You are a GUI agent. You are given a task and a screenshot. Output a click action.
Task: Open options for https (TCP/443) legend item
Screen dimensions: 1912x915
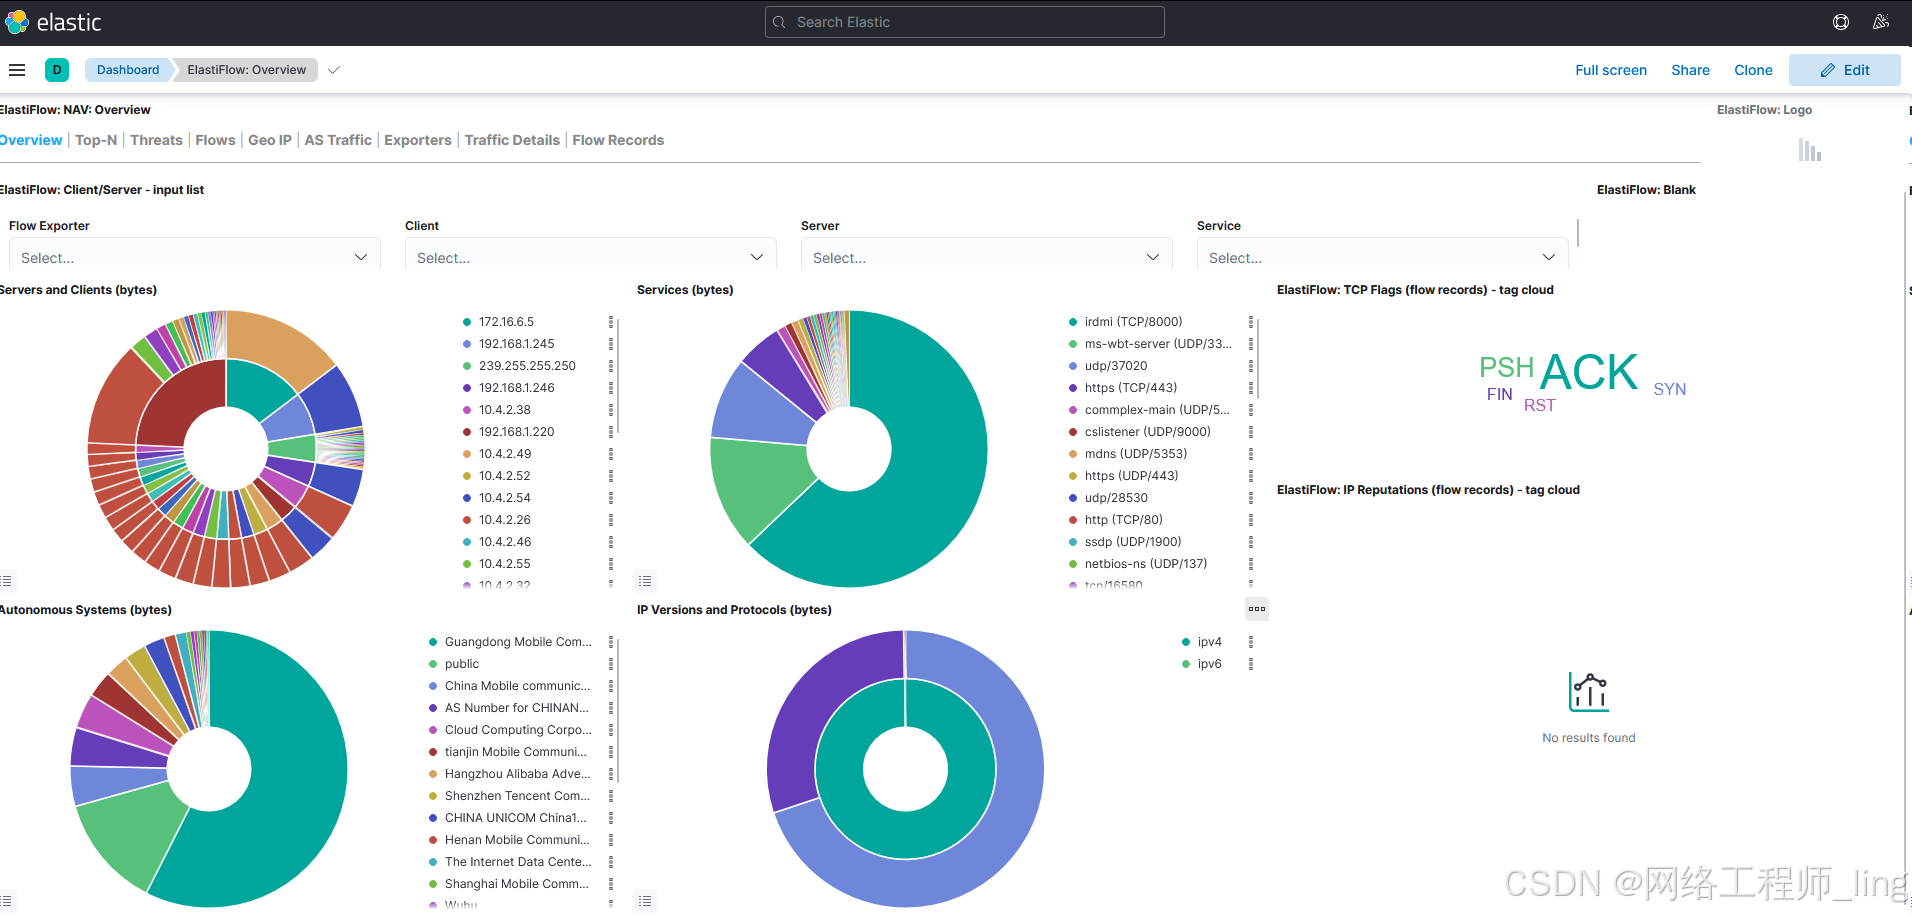click(x=1251, y=388)
